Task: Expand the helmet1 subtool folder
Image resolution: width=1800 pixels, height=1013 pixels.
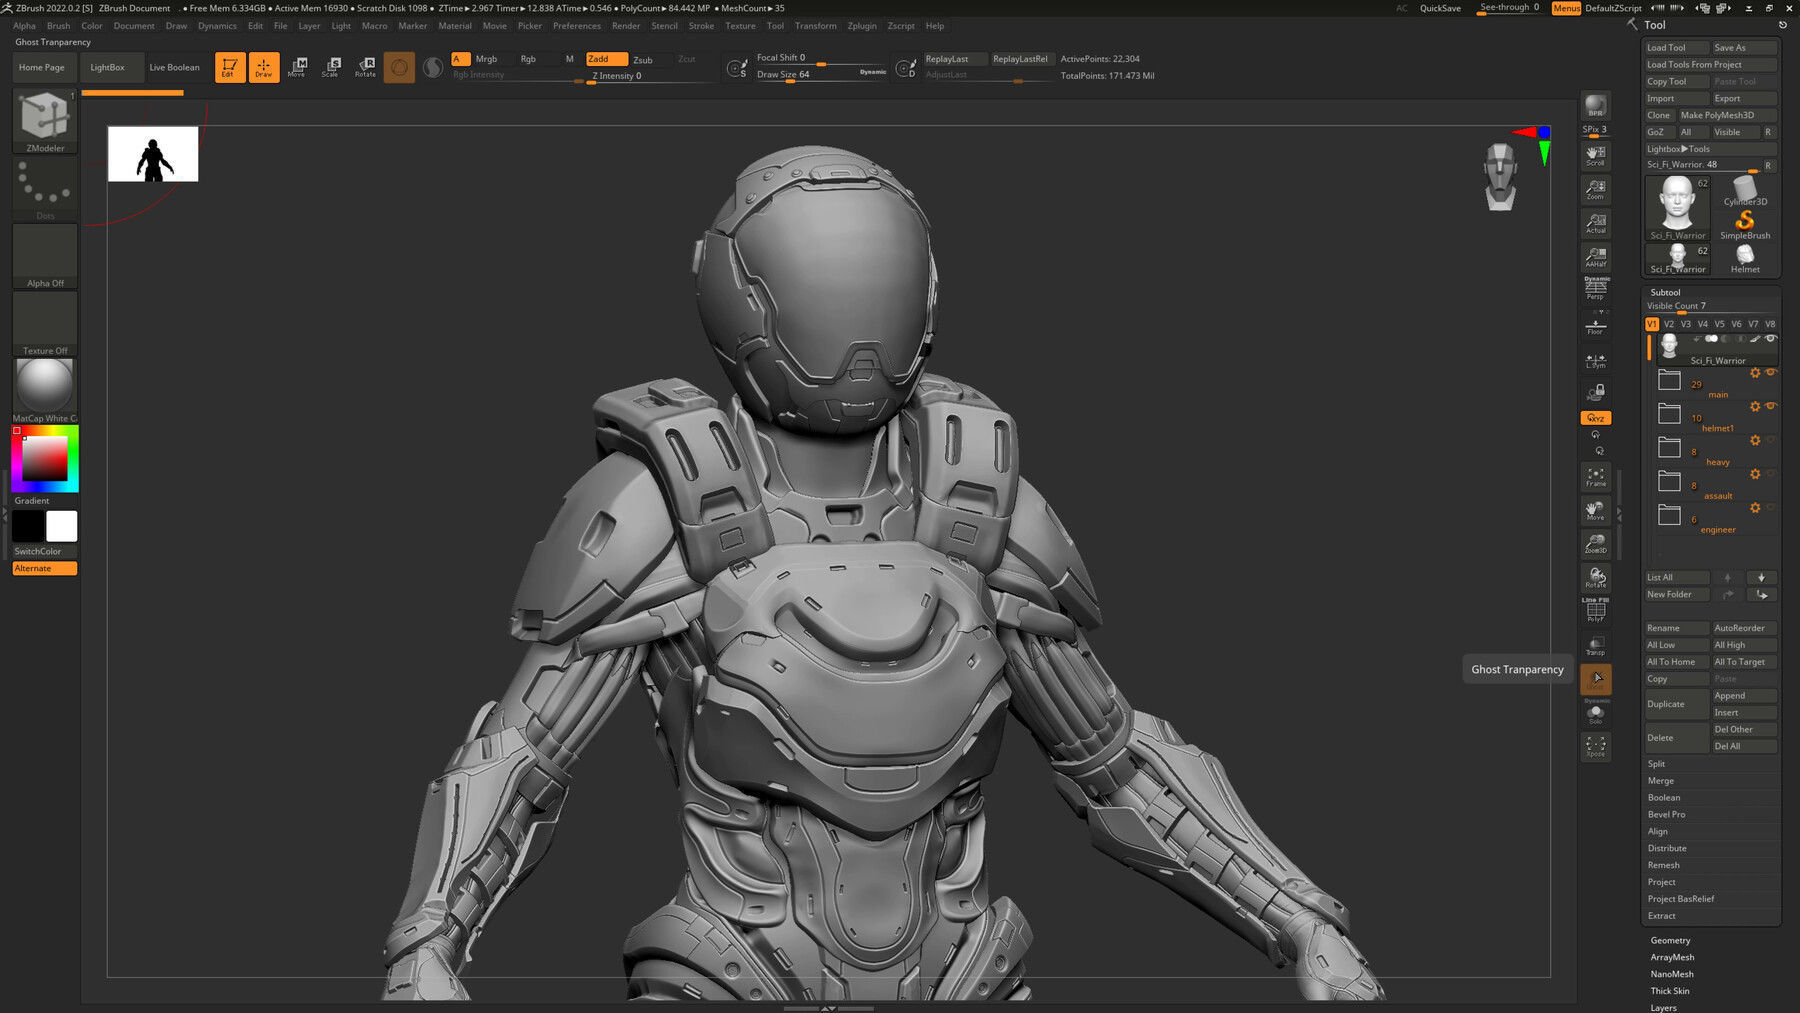Action: 1669,414
